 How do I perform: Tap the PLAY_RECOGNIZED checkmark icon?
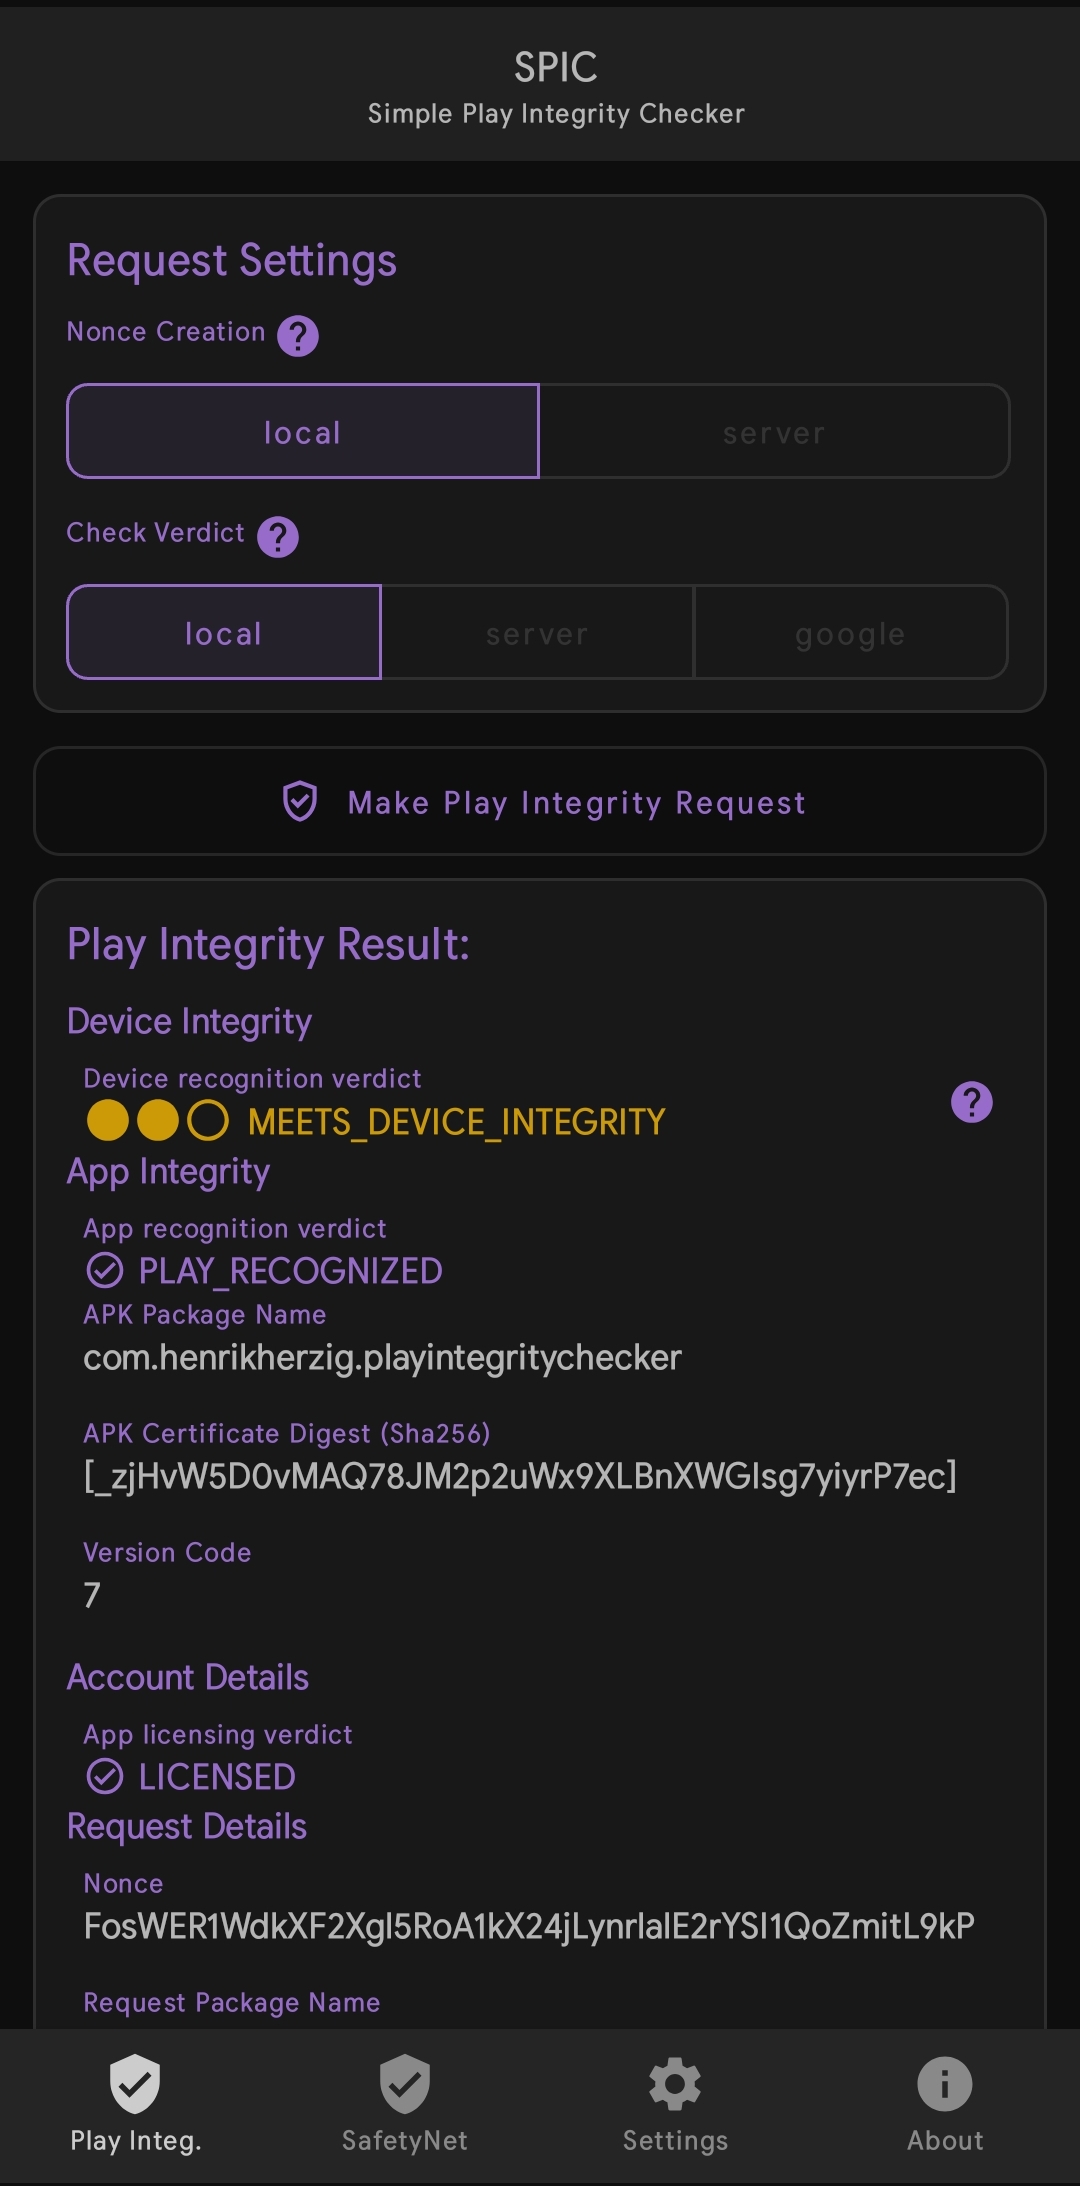point(105,1270)
